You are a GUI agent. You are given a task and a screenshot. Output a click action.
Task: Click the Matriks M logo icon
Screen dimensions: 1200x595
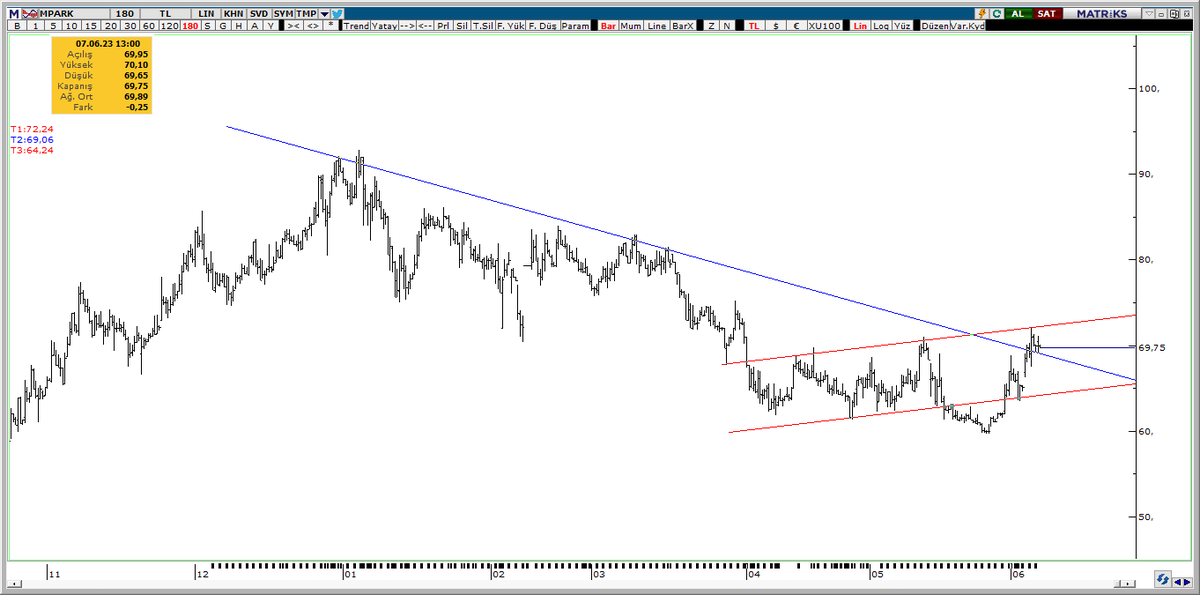[x=14, y=13]
